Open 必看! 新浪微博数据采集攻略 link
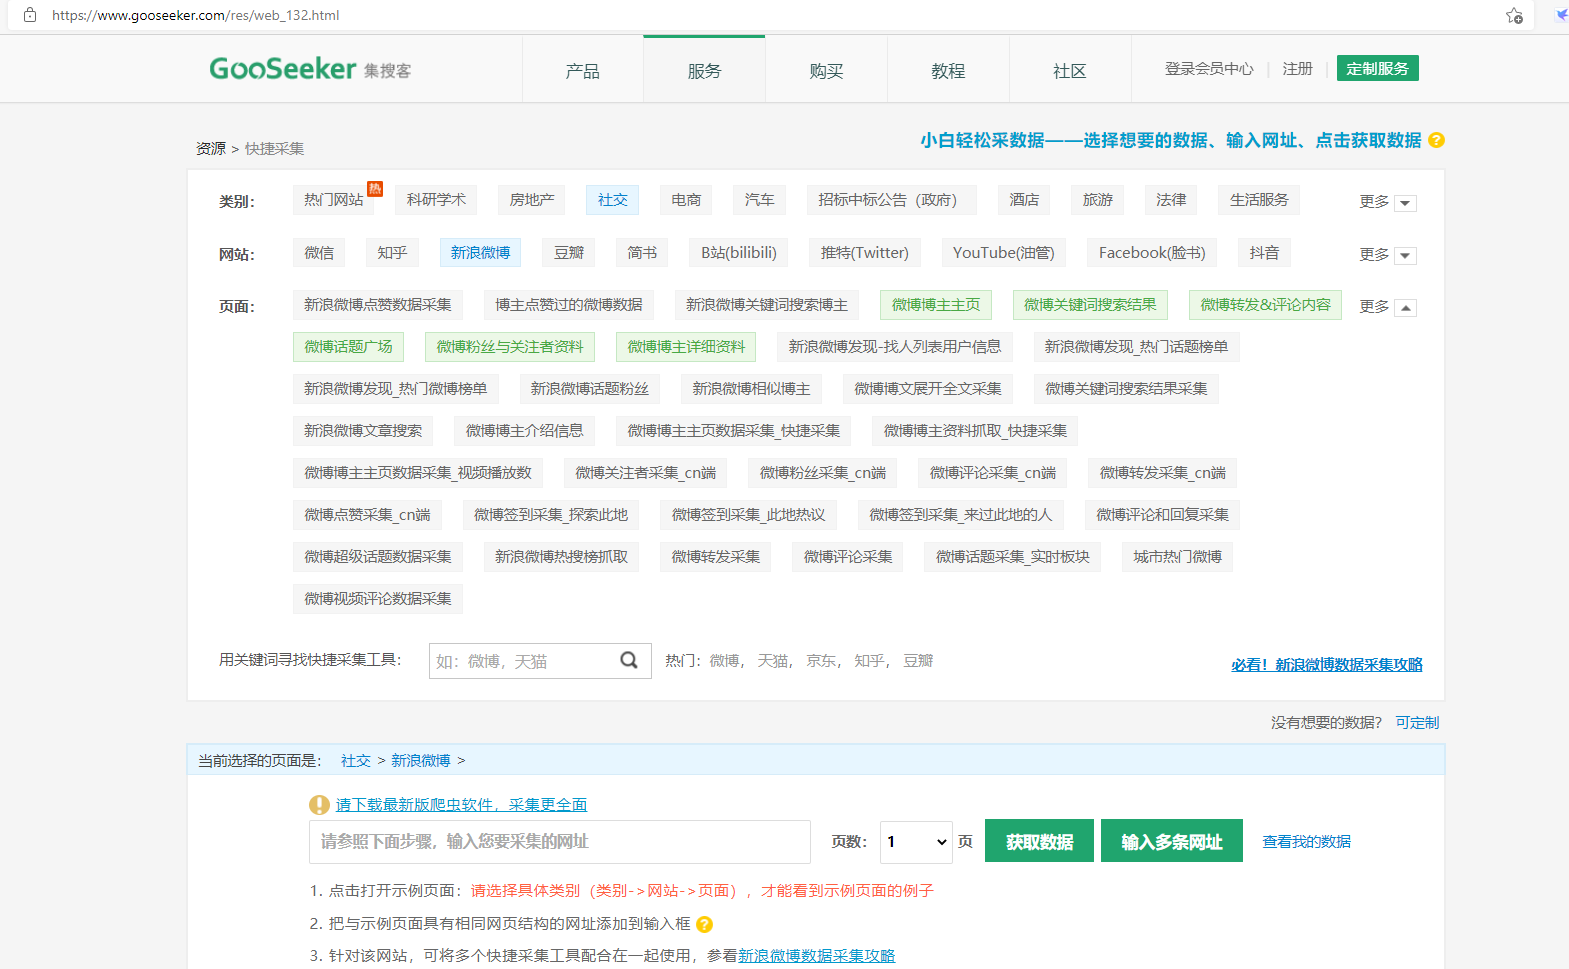 tap(1327, 665)
